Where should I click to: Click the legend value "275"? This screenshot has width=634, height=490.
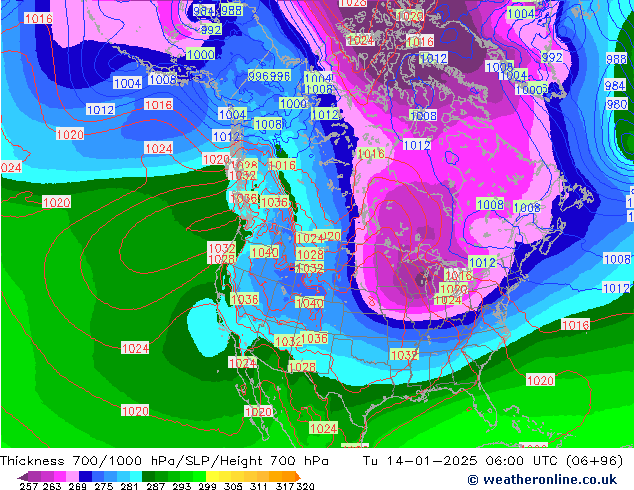(x=104, y=486)
